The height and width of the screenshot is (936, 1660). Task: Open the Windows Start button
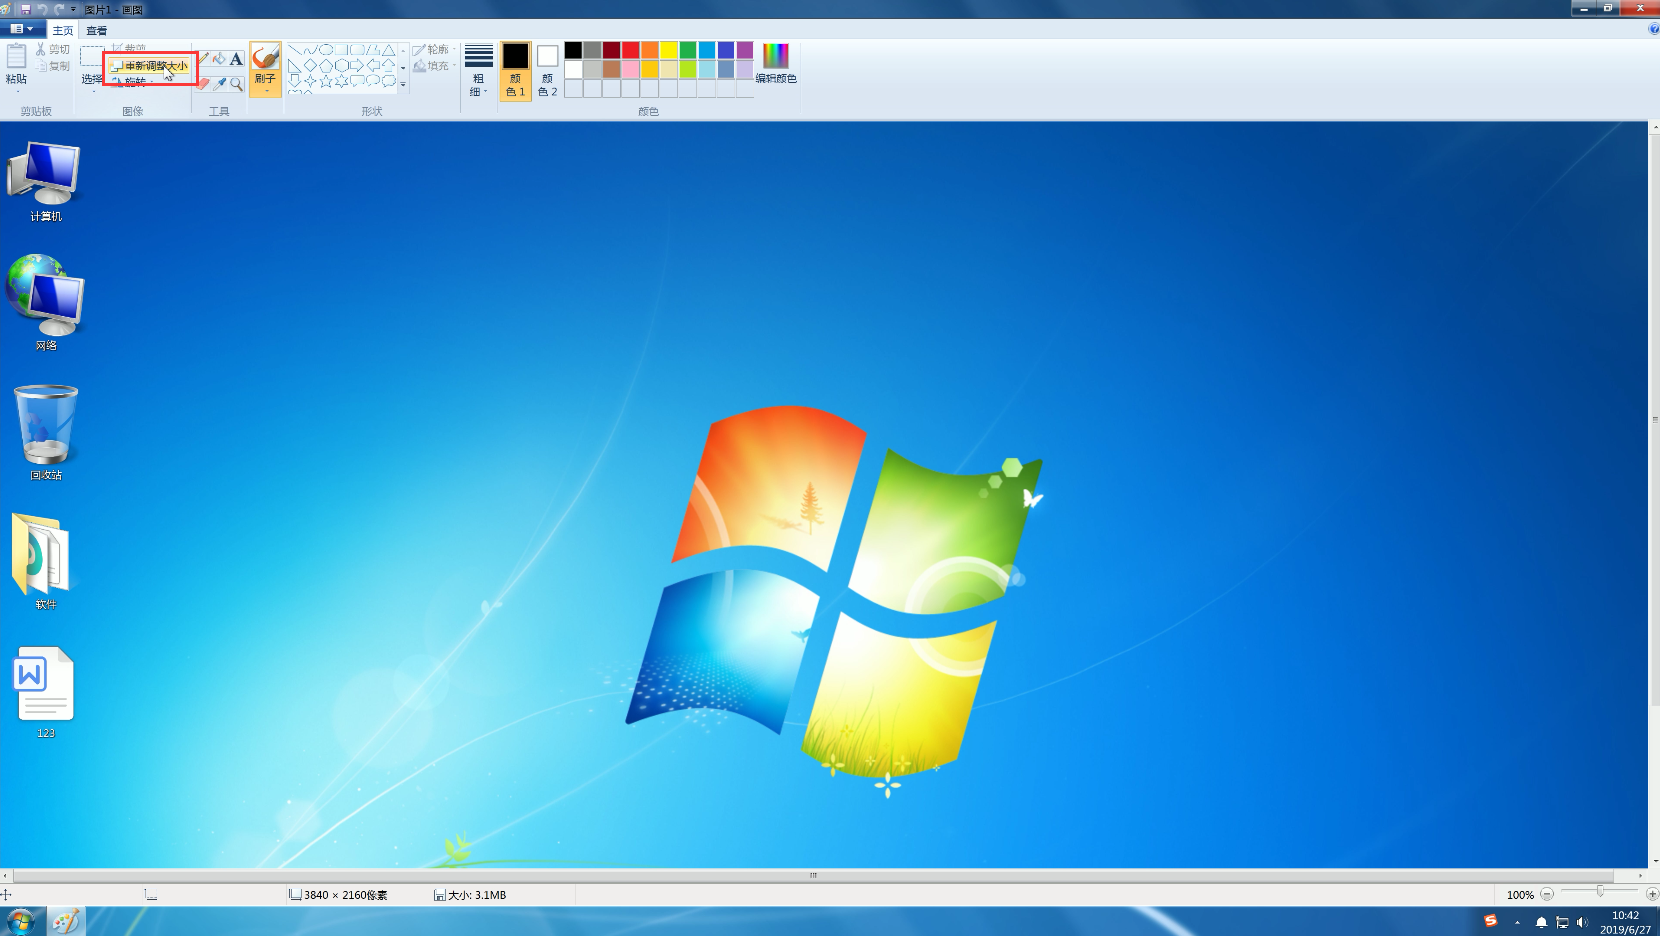pyautogui.click(x=21, y=921)
